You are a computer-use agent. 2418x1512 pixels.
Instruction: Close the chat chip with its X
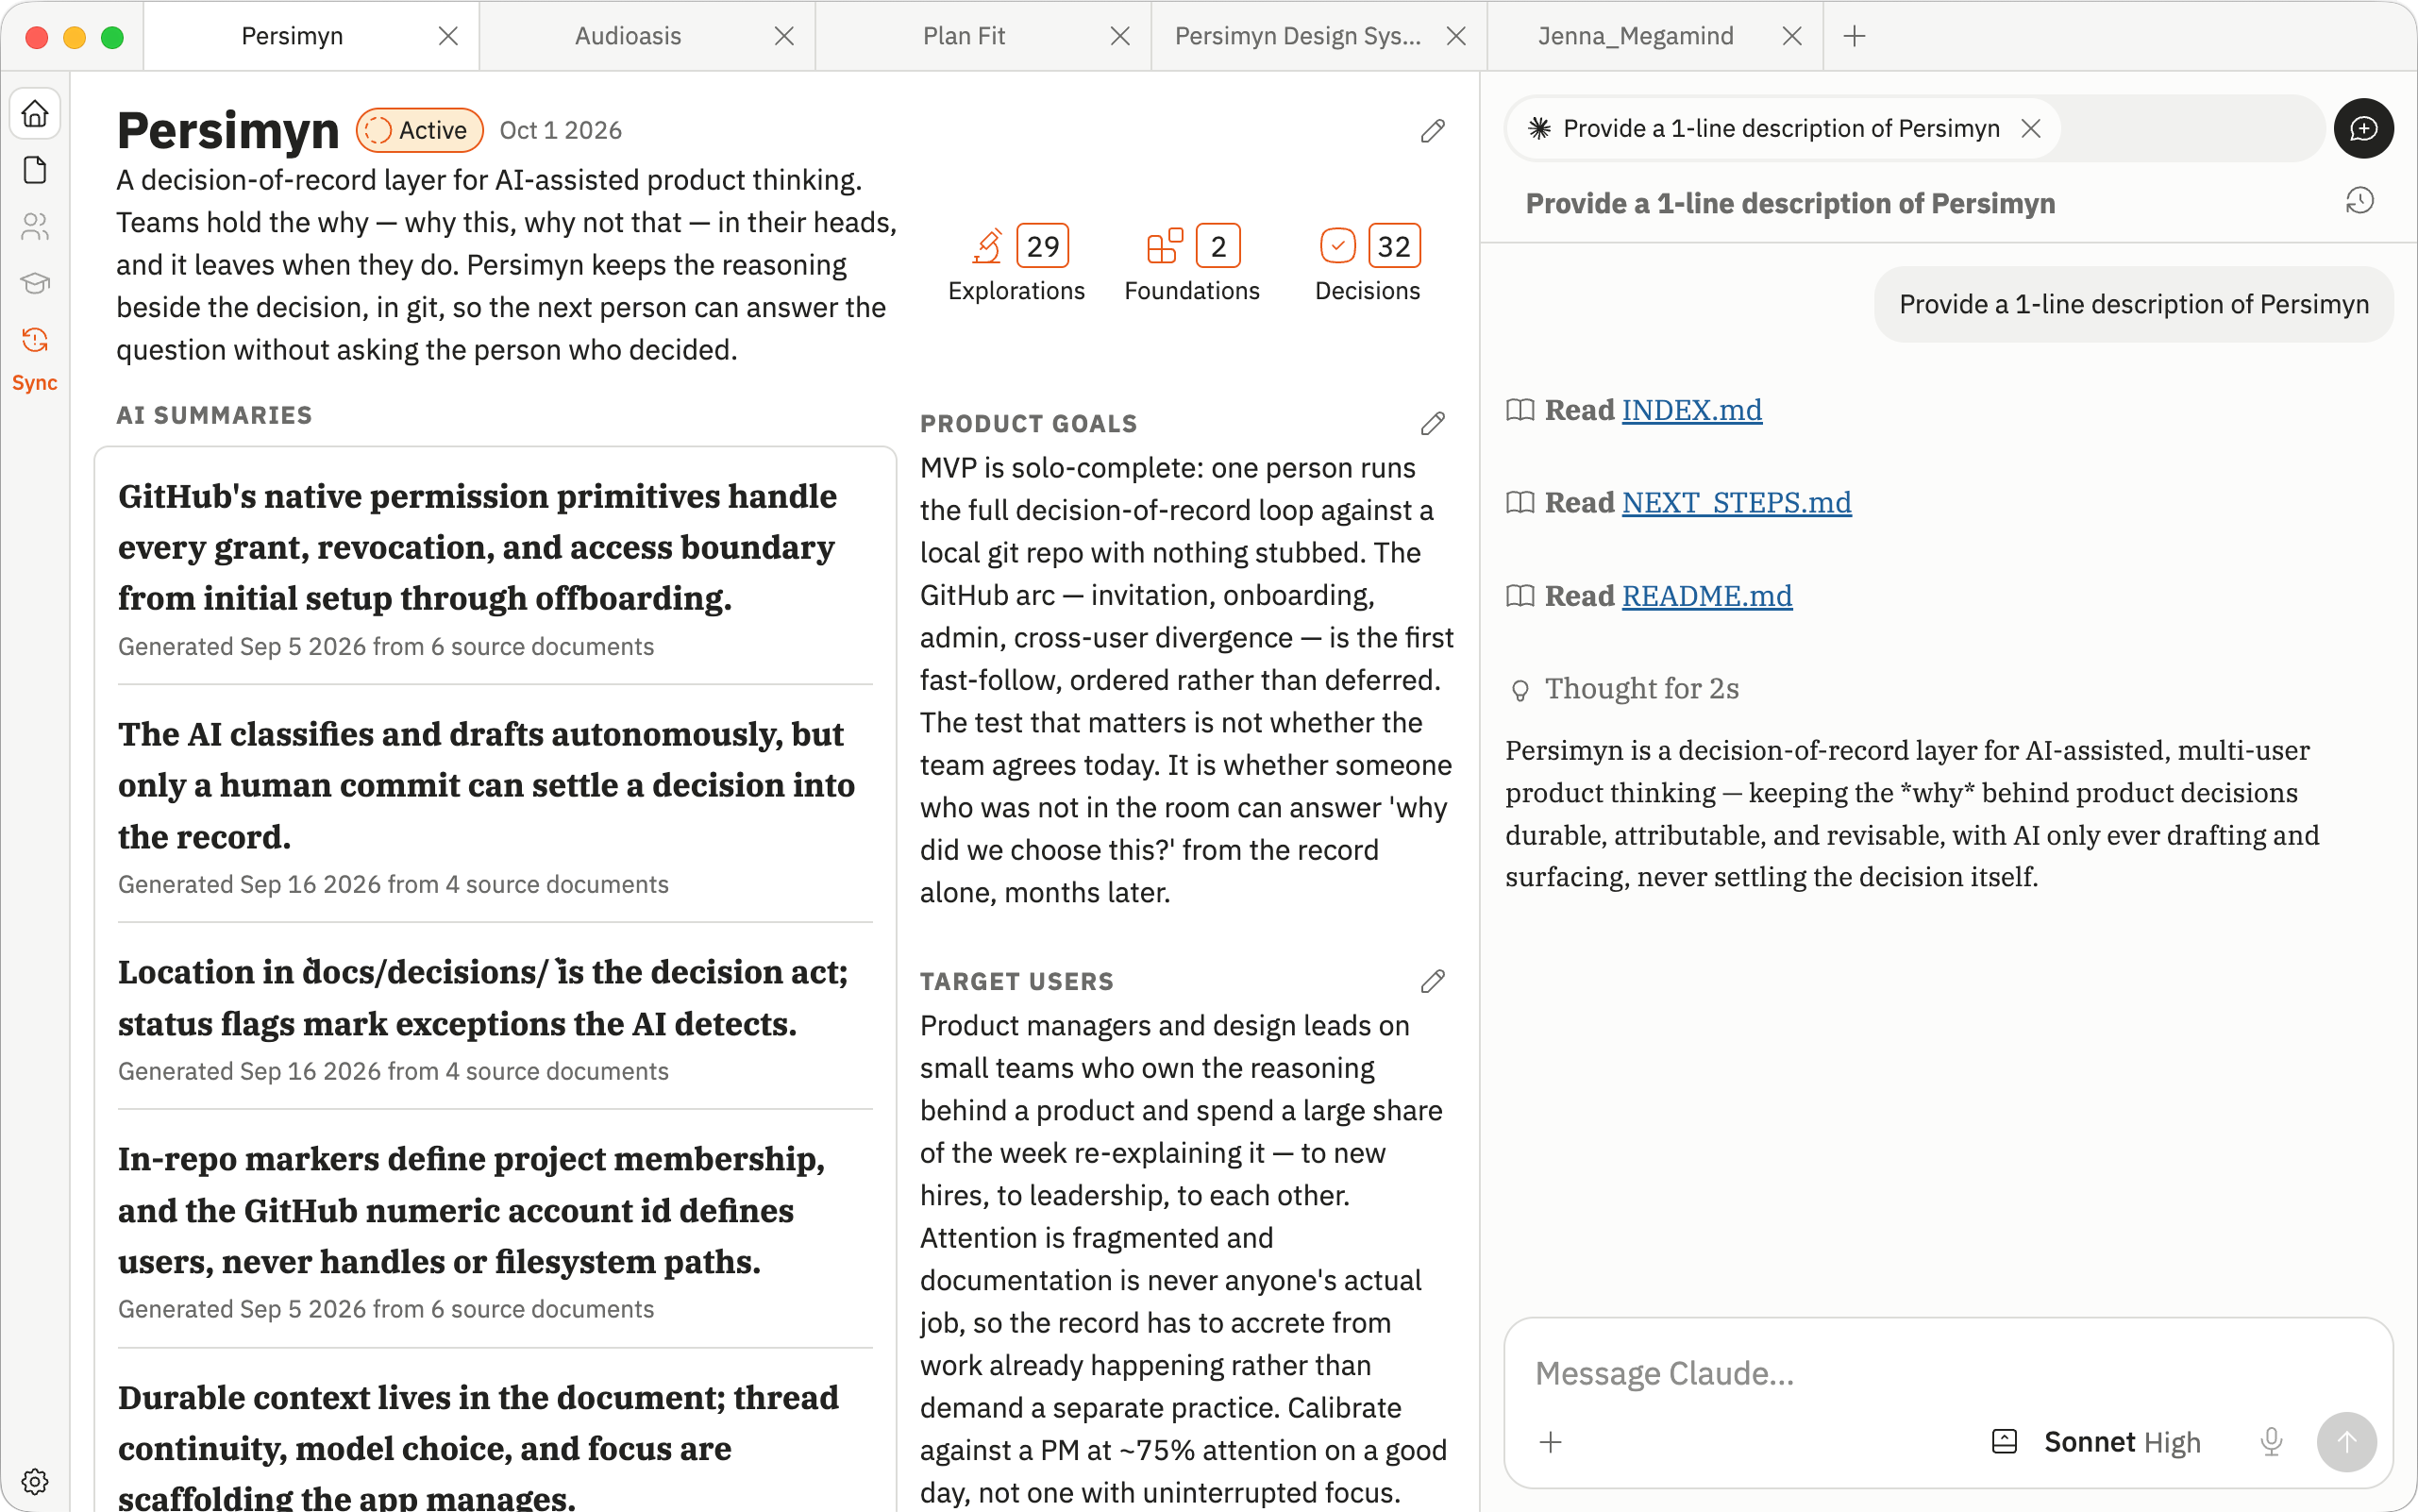pyautogui.click(x=2030, y=129)
